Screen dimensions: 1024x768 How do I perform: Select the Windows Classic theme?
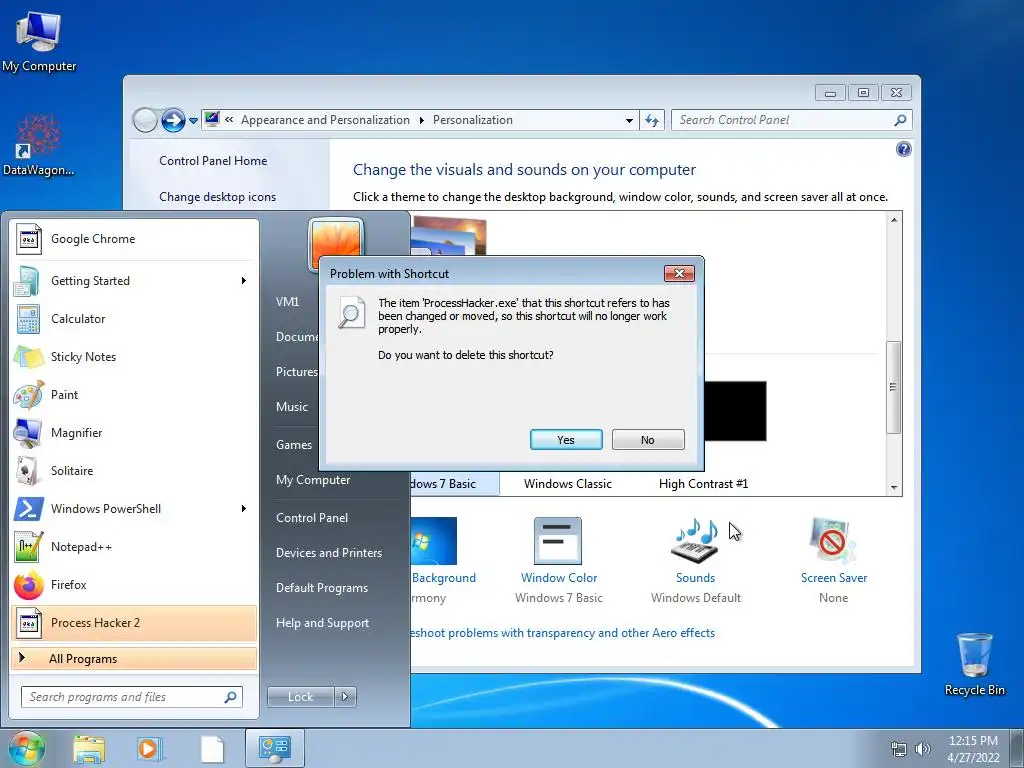click(x=568, y=484)
